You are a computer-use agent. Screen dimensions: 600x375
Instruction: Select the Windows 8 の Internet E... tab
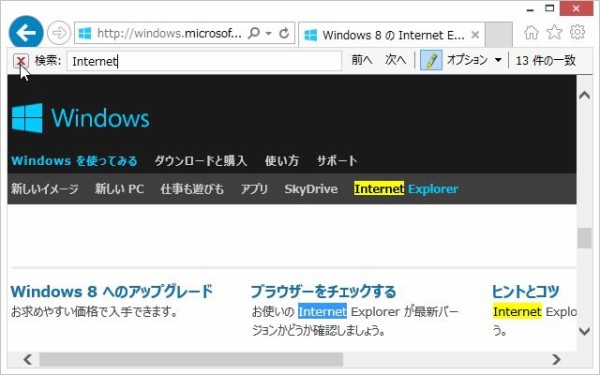(392, 35)
